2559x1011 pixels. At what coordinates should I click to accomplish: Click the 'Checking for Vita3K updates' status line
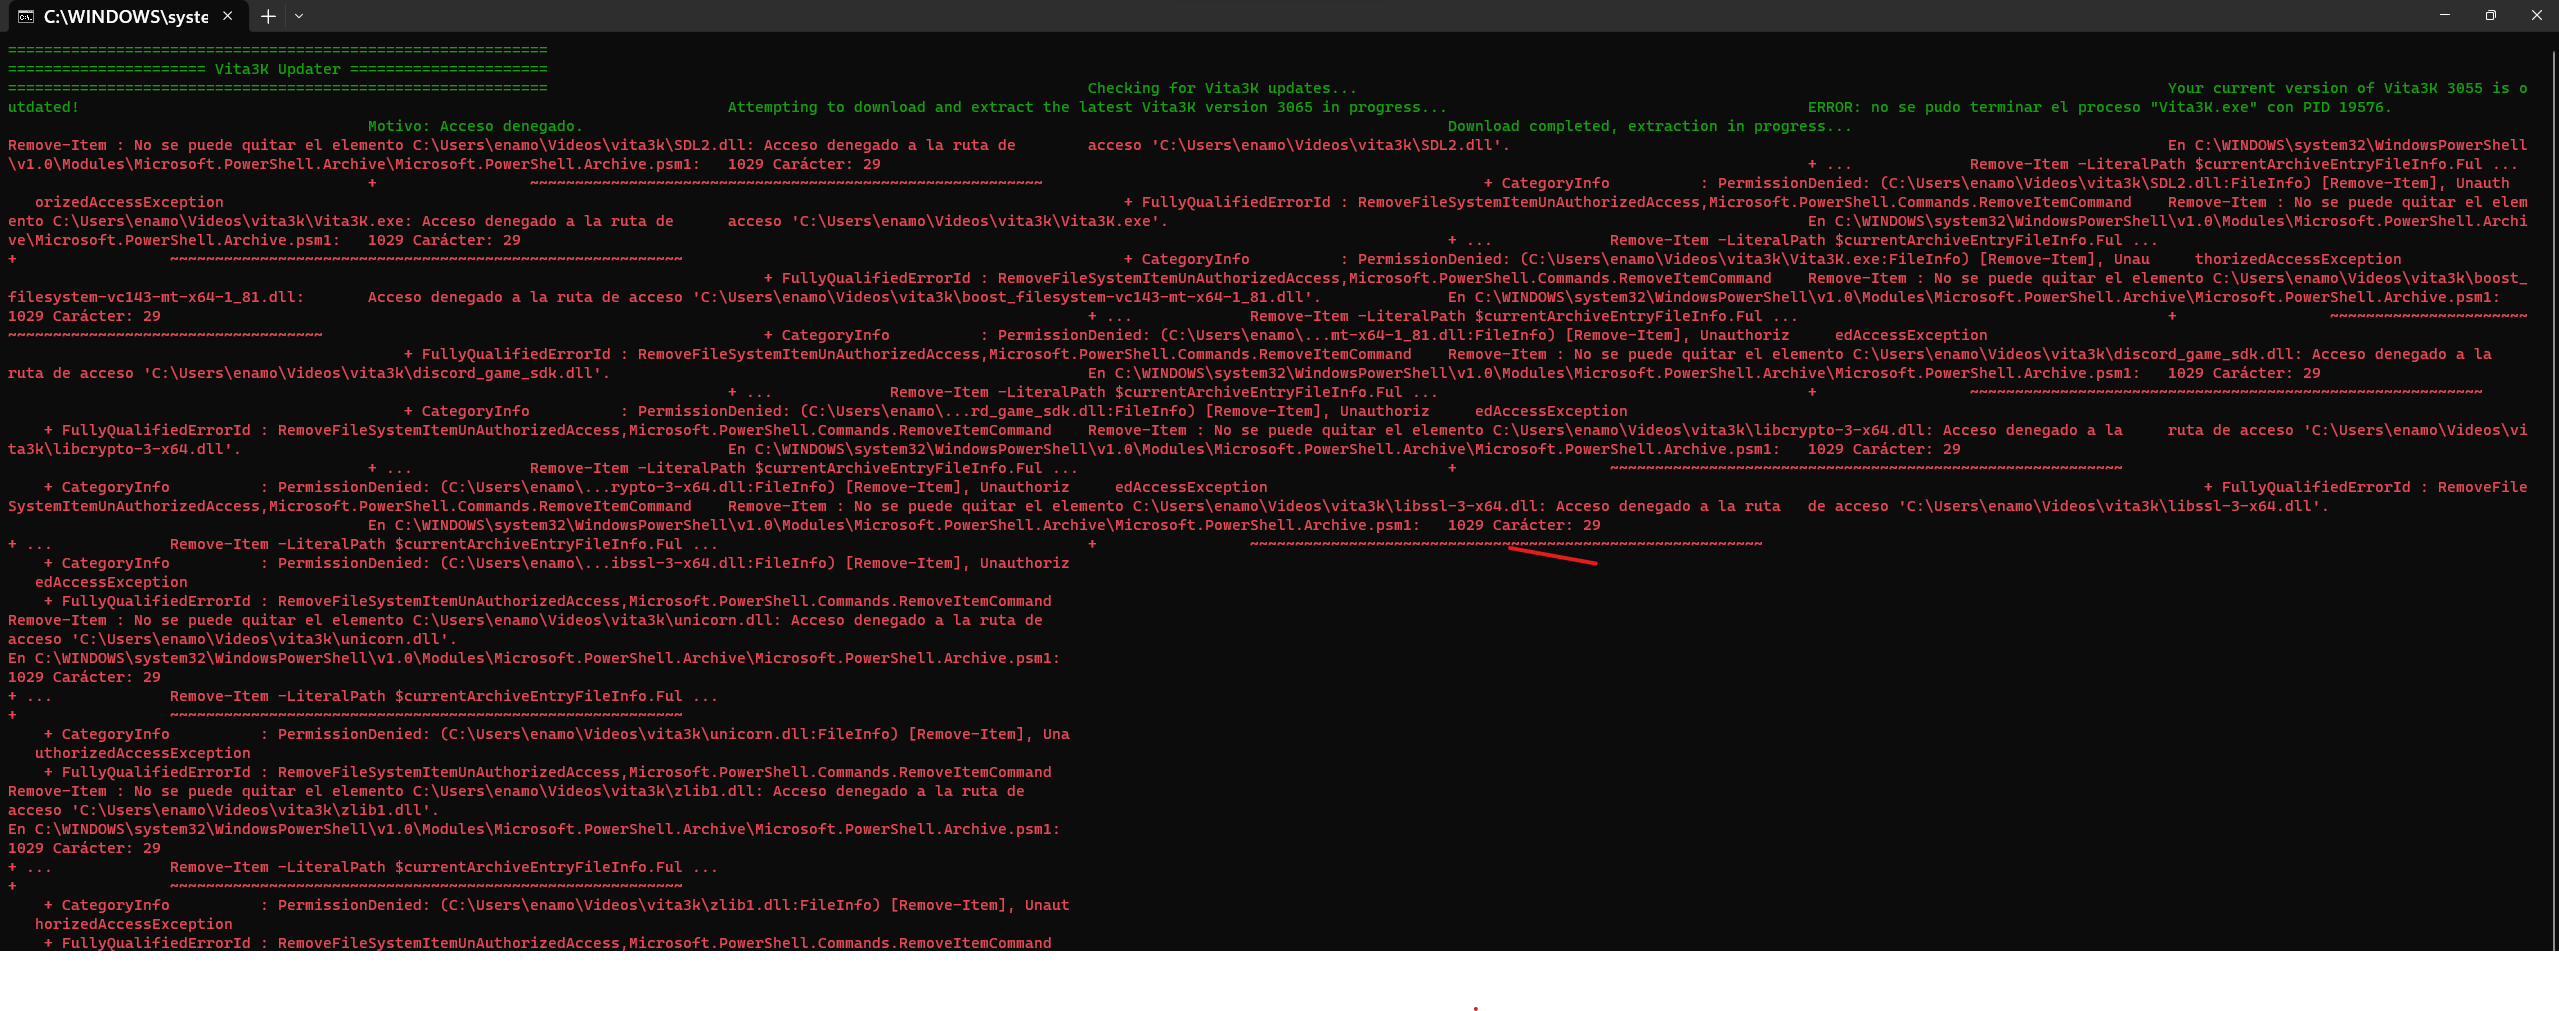click(x=1222, y=87)
